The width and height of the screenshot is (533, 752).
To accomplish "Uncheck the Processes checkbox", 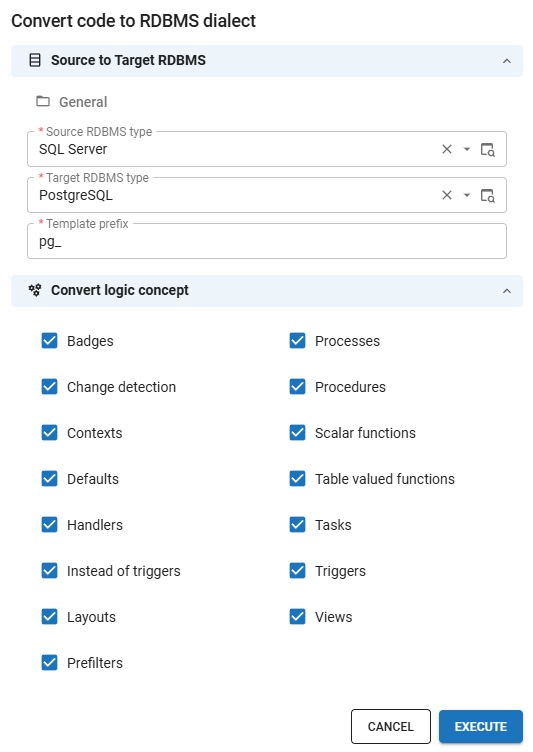I will coord(297,341).
